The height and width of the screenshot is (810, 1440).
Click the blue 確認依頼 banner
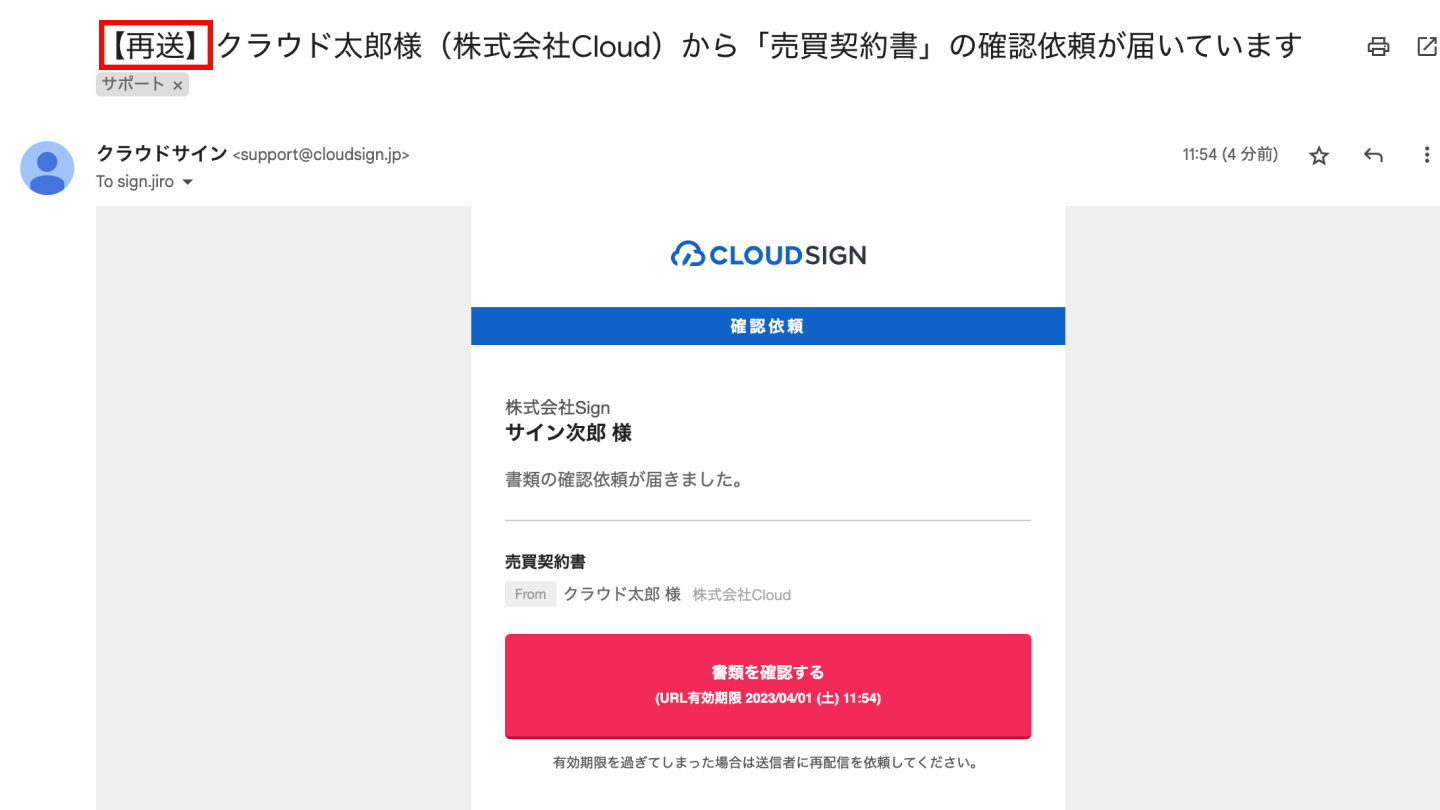coord(768,326)
